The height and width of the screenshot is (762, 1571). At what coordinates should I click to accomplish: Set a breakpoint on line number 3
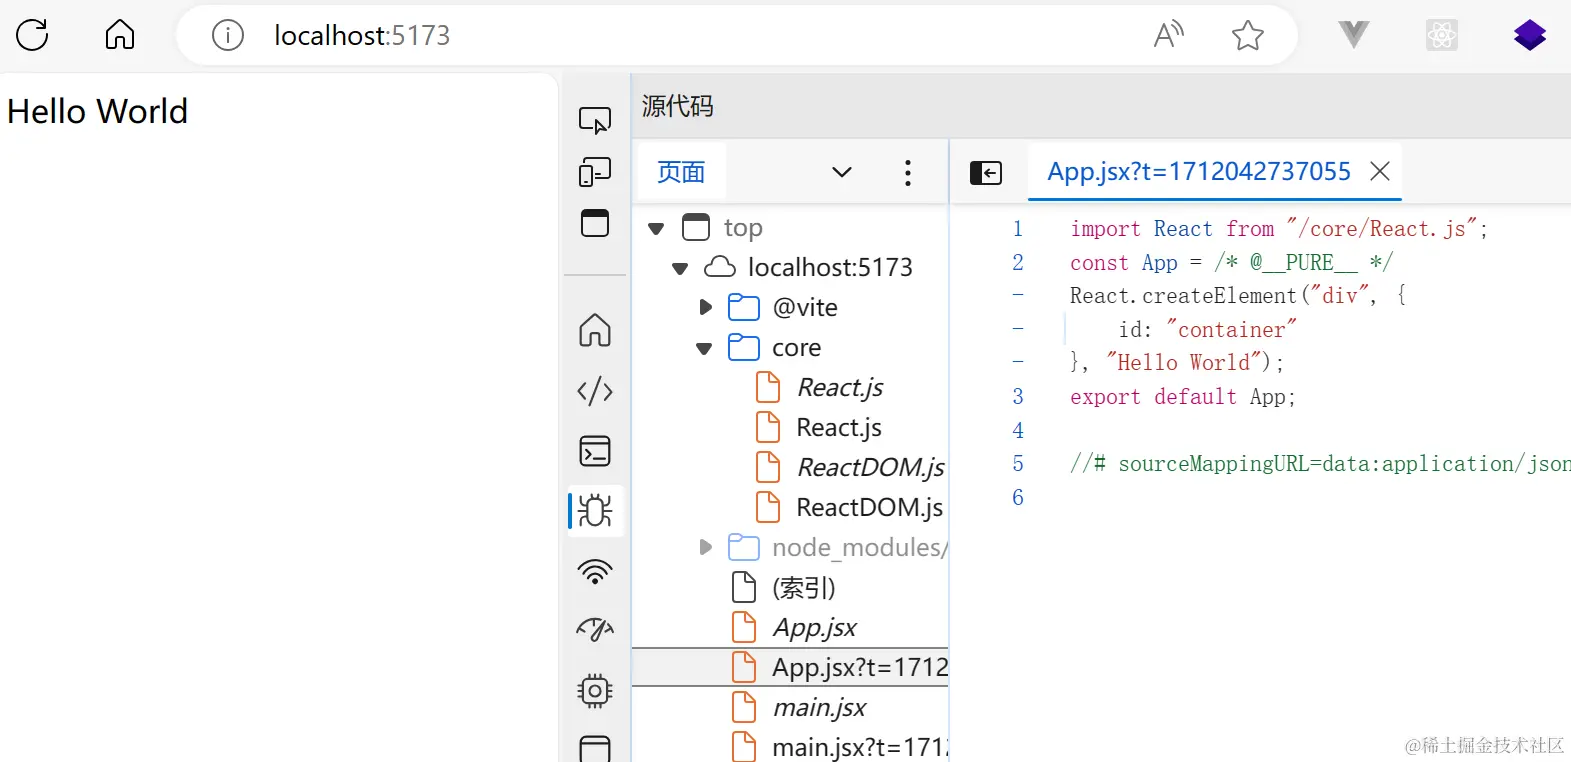coord(1018,396)
